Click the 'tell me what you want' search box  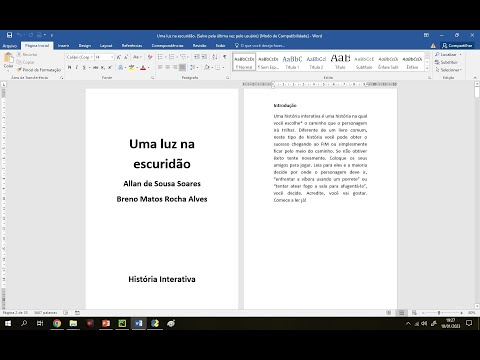coord(260,46)
